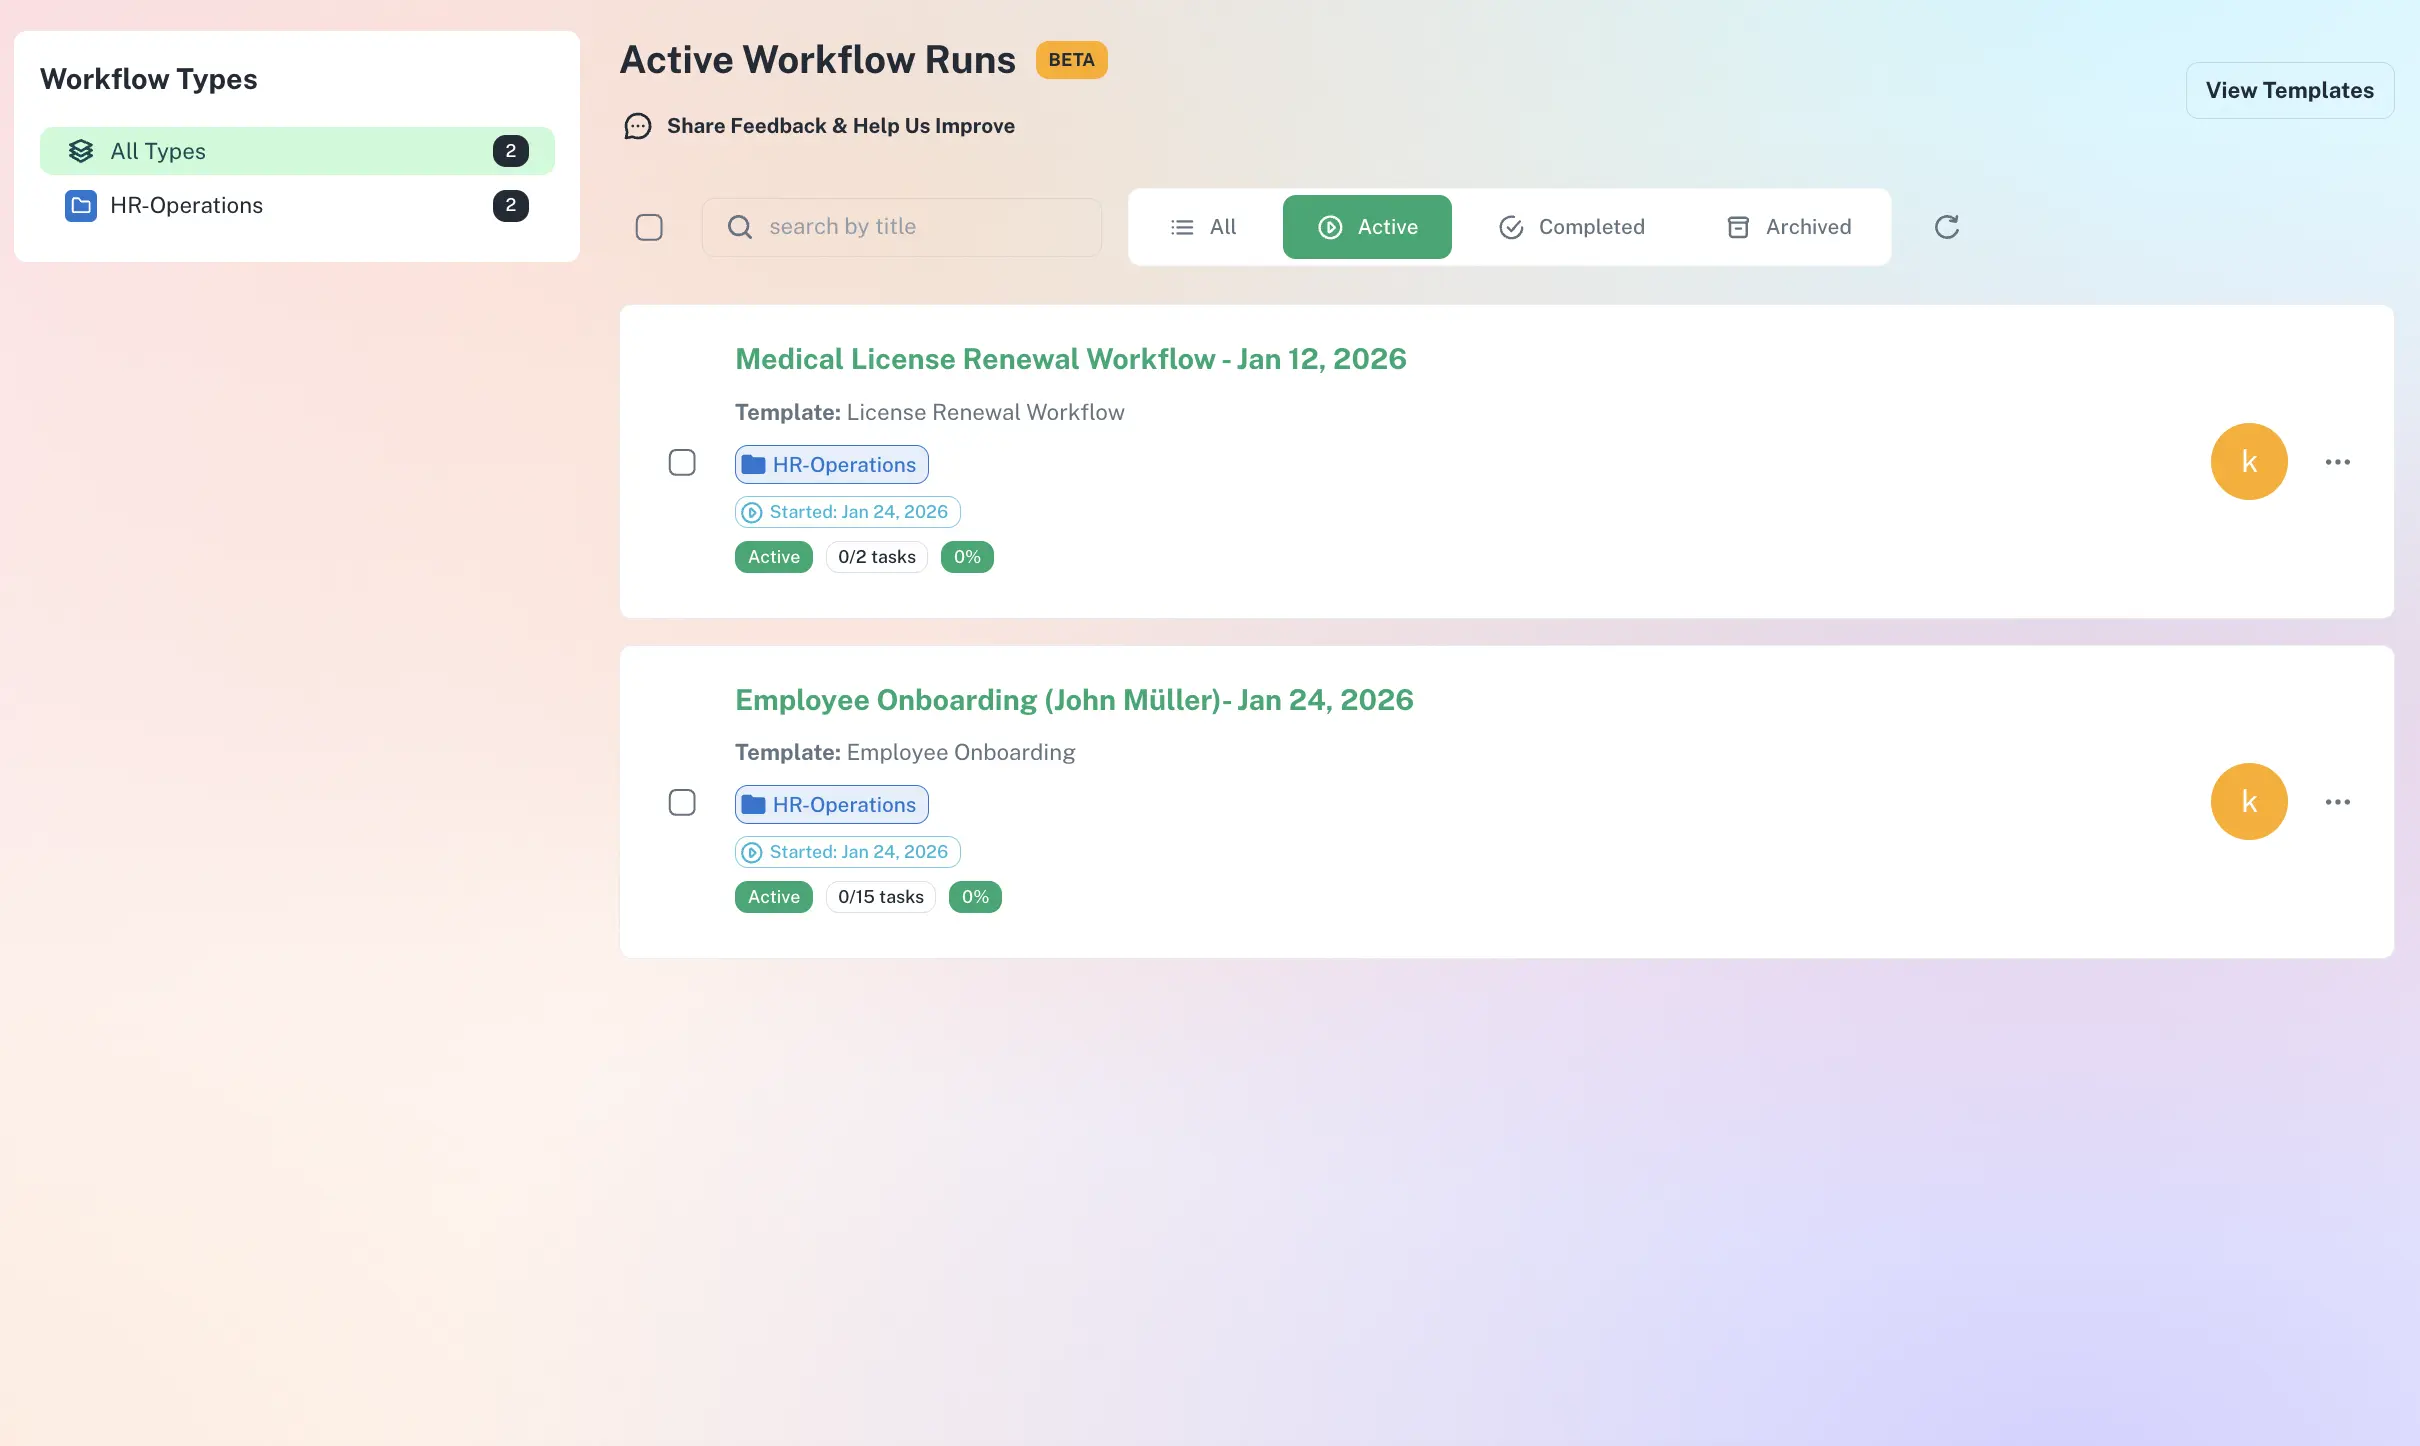Click 'Template: License Renewal Workflow' text

coord(930,412)
